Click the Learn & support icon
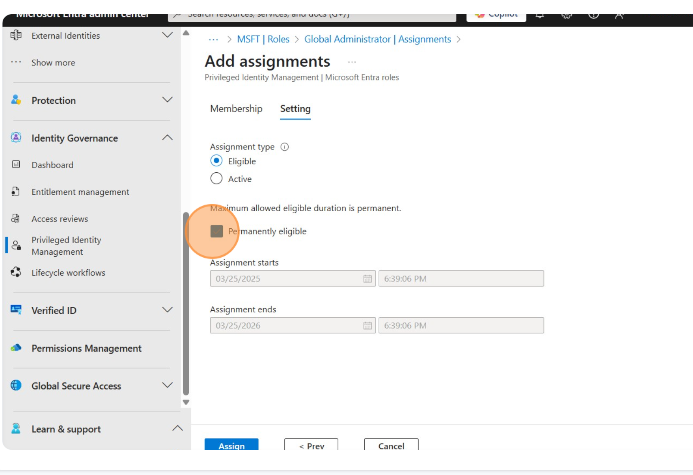The height and width of the screenshot is (475, 693). tap(16, 429)
